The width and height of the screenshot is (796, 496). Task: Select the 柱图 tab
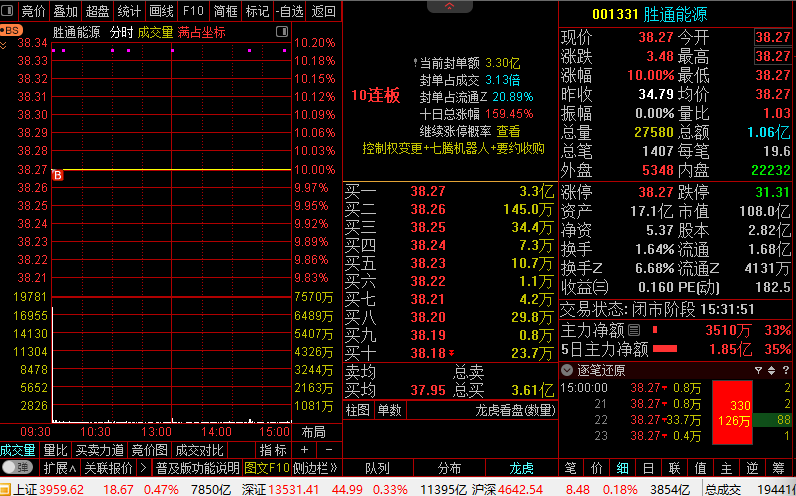point(358,410)
